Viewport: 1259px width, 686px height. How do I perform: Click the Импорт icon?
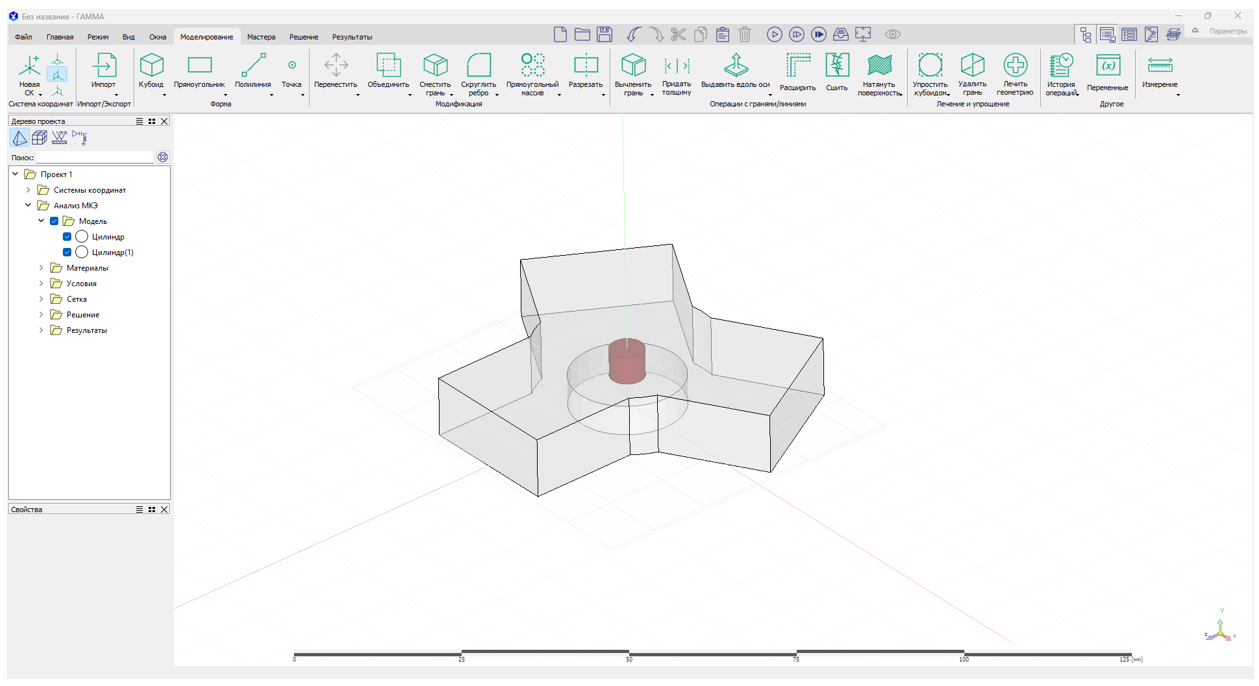104,68
